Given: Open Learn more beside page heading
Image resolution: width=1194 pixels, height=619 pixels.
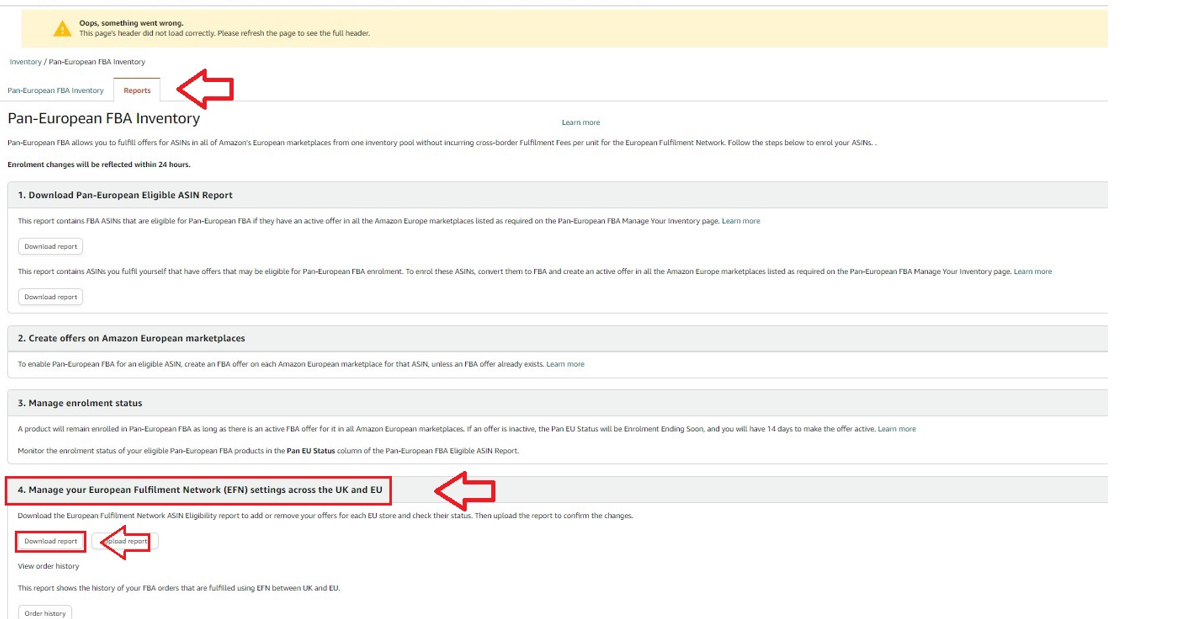Looking at the screenshot, I should tap(581, 122).
